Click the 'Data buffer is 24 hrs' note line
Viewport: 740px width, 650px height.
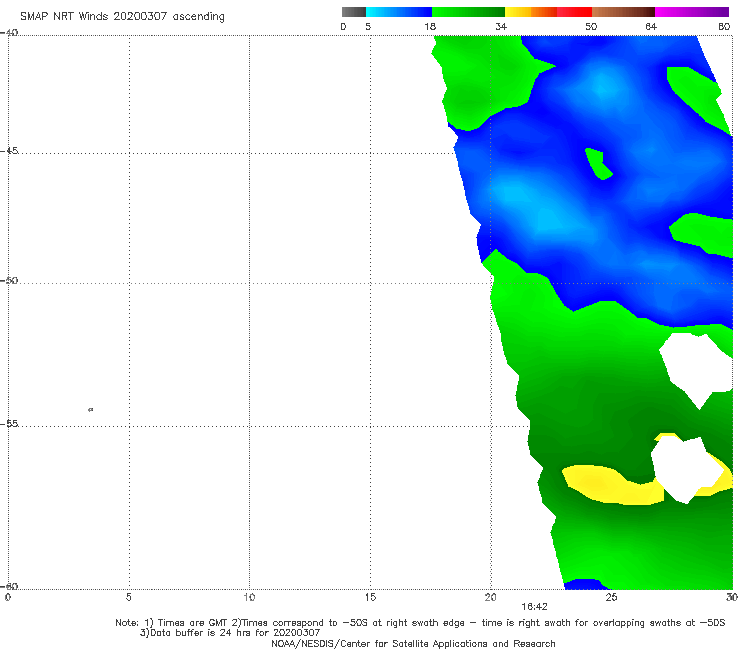[230, 633]
